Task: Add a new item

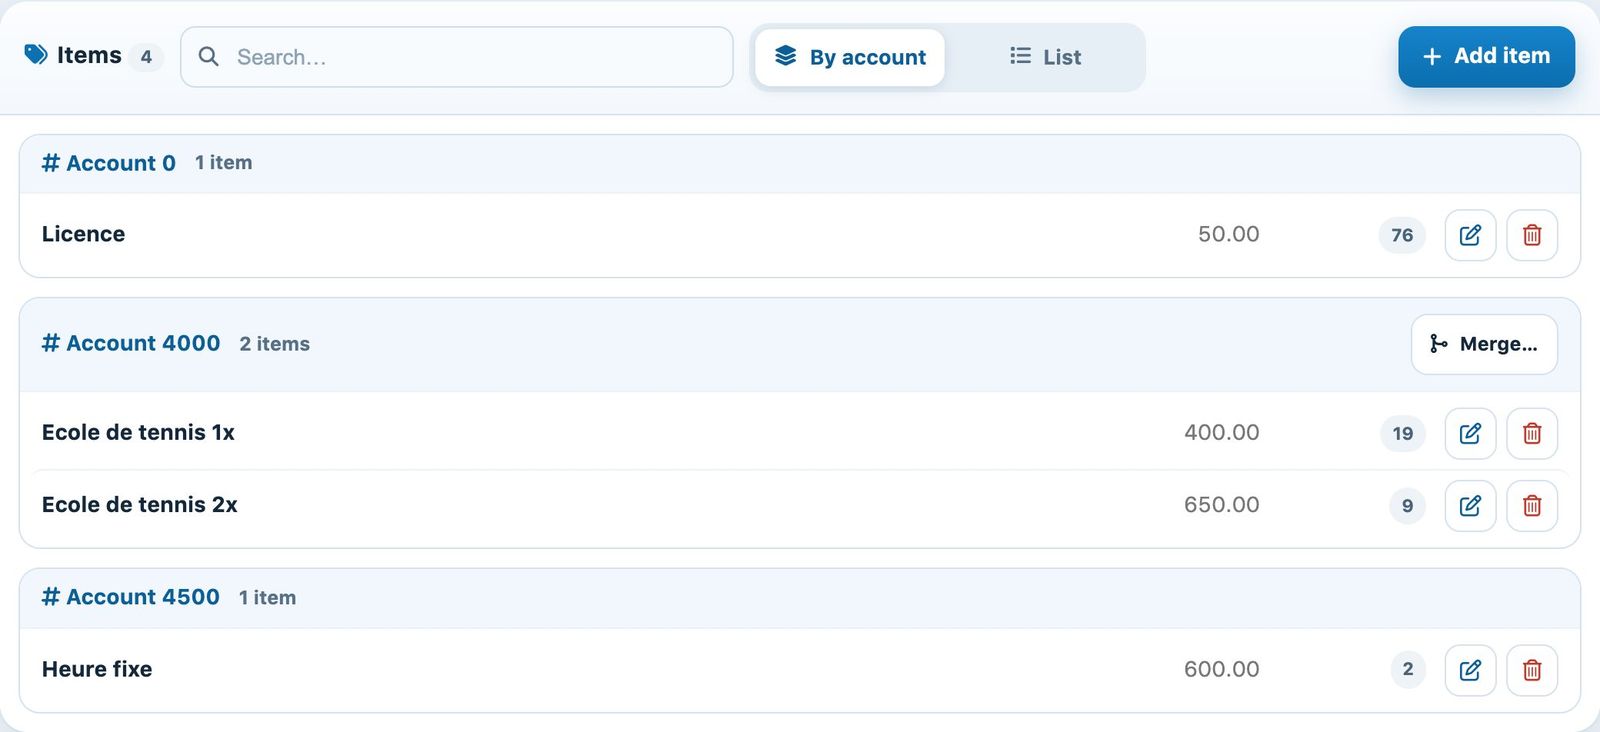Action: [1486, 56]
